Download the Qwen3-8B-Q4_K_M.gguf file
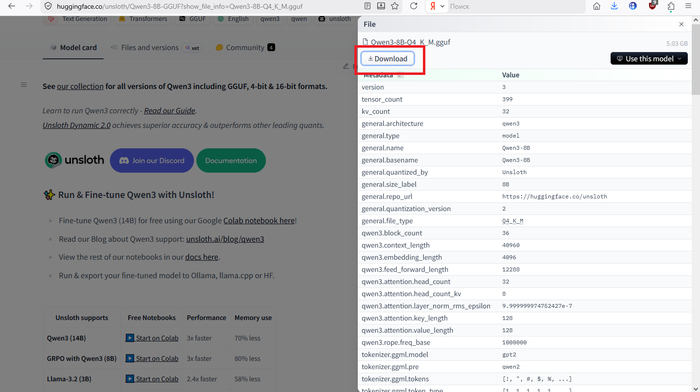This screenshot has width=700, height=392. pos(388,58)
